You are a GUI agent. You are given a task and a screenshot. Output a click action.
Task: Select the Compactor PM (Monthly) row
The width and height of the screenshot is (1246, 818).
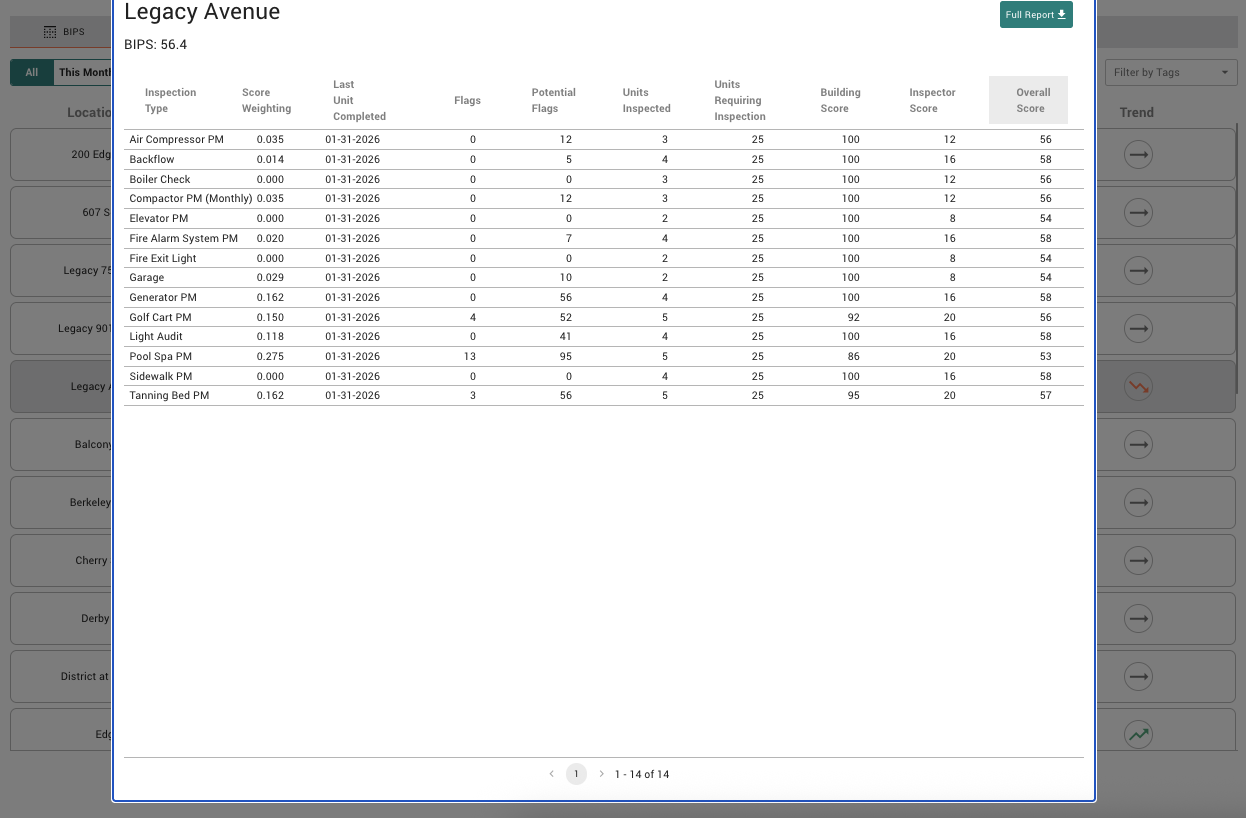coord(604,199)
